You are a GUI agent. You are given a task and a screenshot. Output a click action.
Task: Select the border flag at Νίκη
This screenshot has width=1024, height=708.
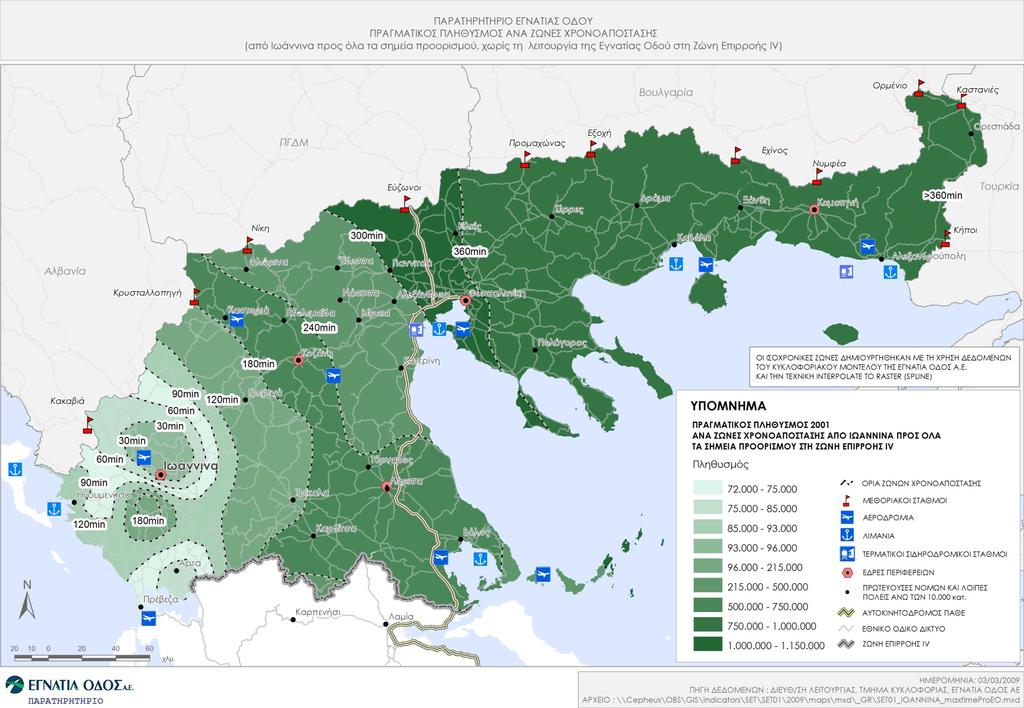pos(248,246)
